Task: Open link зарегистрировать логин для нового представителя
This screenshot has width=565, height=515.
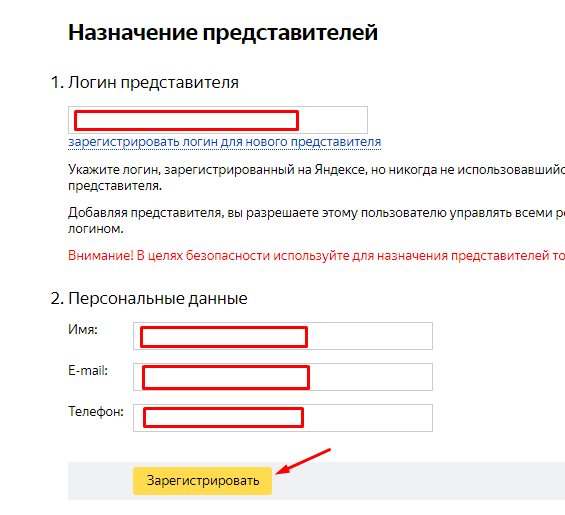Action: tap(224, 142)
